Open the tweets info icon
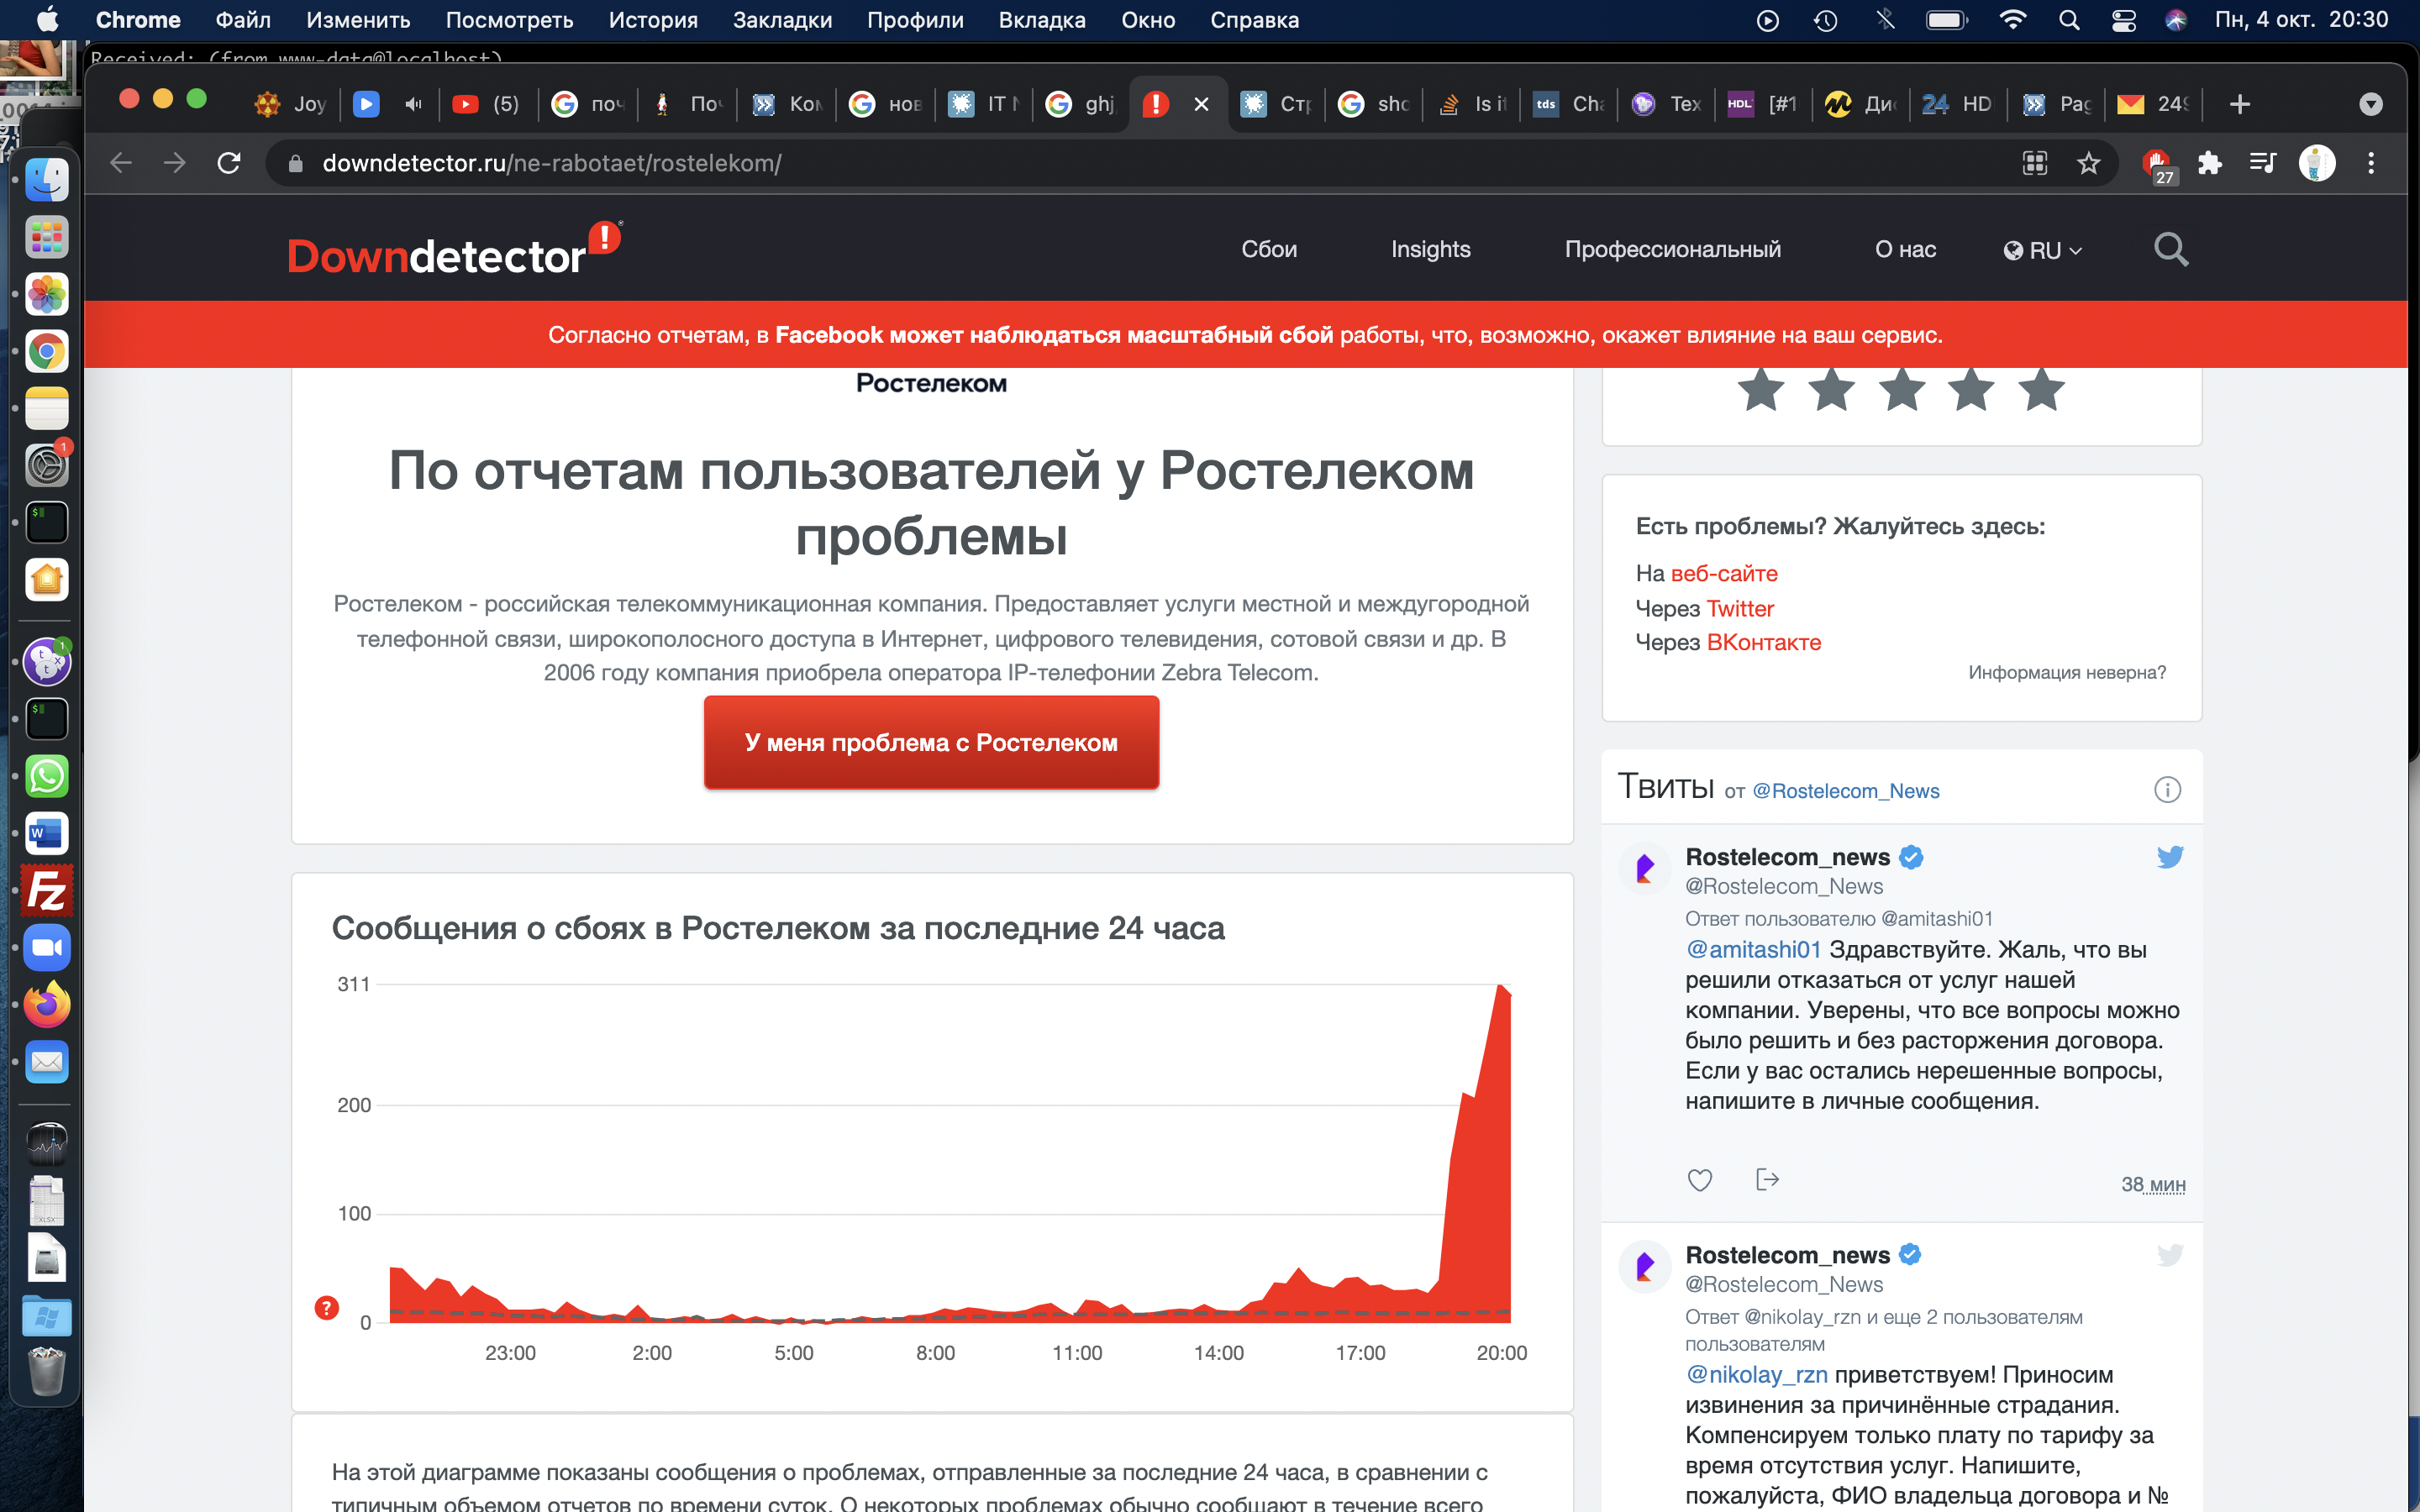2420x1512 pixels. [2167, 790]
